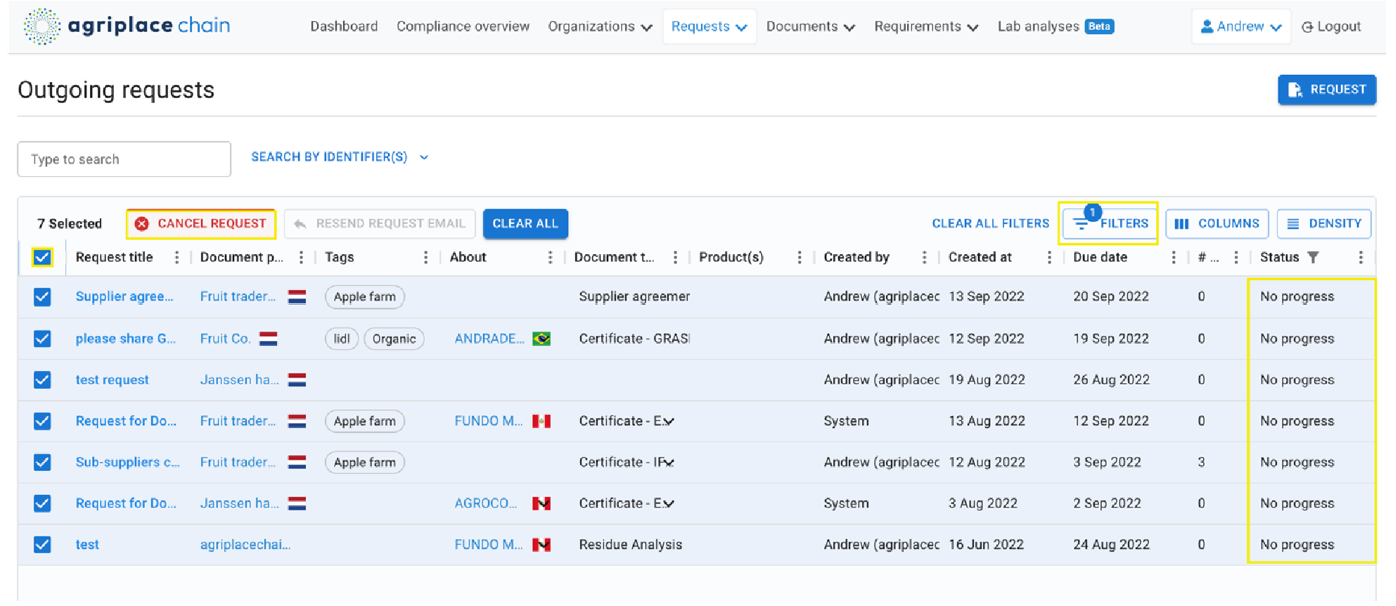
Task: Click the red X icon on Cancel Request
Action: click(x=141, y=224)
